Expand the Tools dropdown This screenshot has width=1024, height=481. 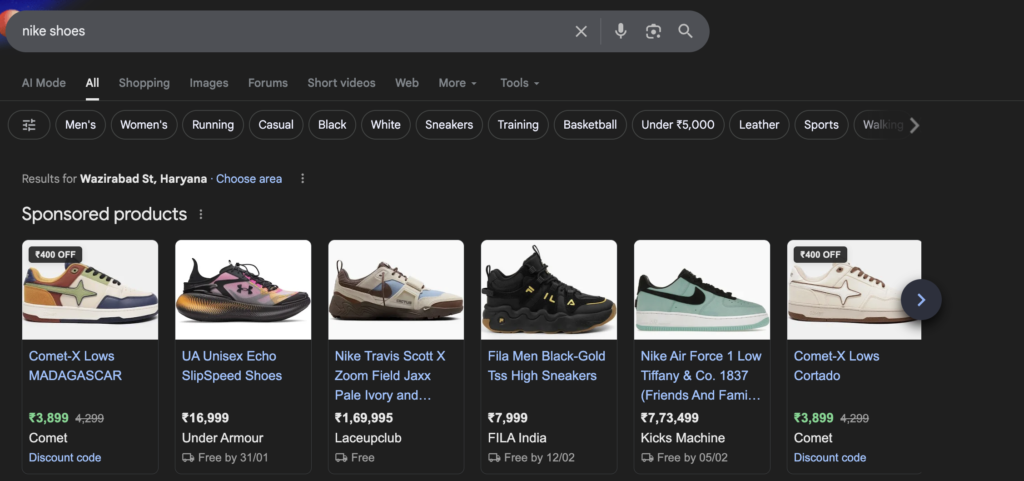[519, 83]
